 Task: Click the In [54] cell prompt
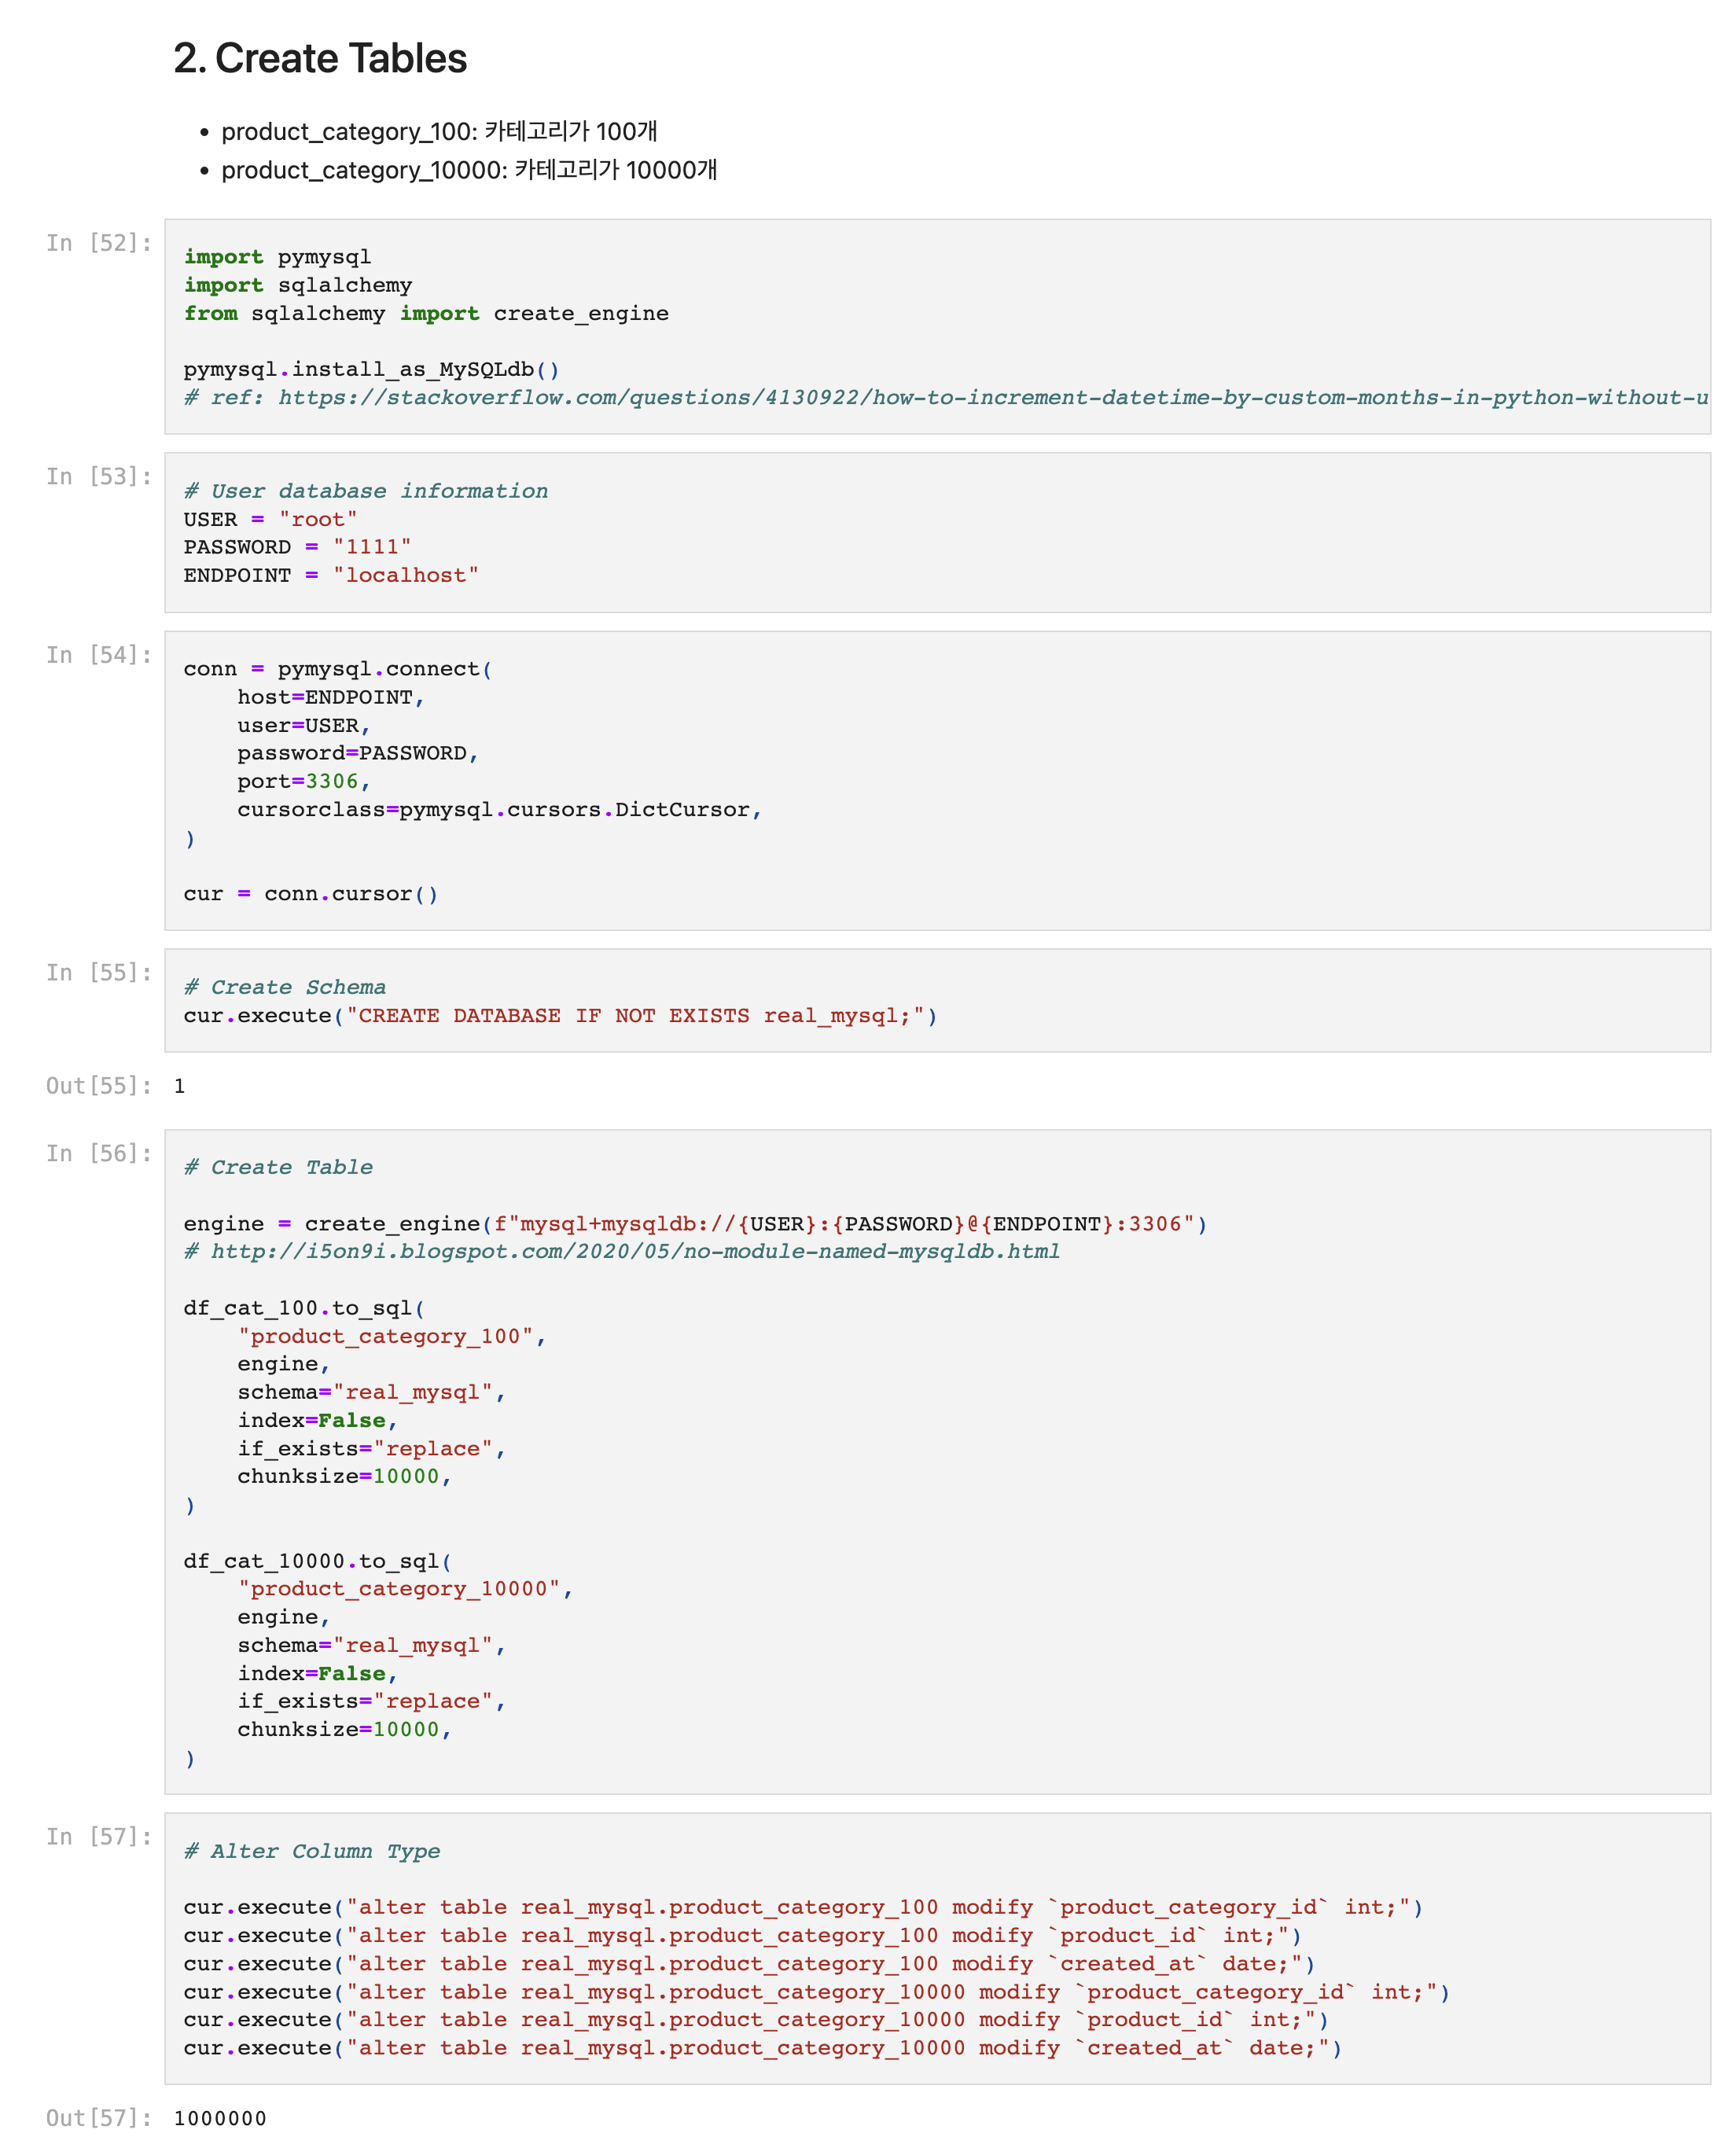point(98,655)
